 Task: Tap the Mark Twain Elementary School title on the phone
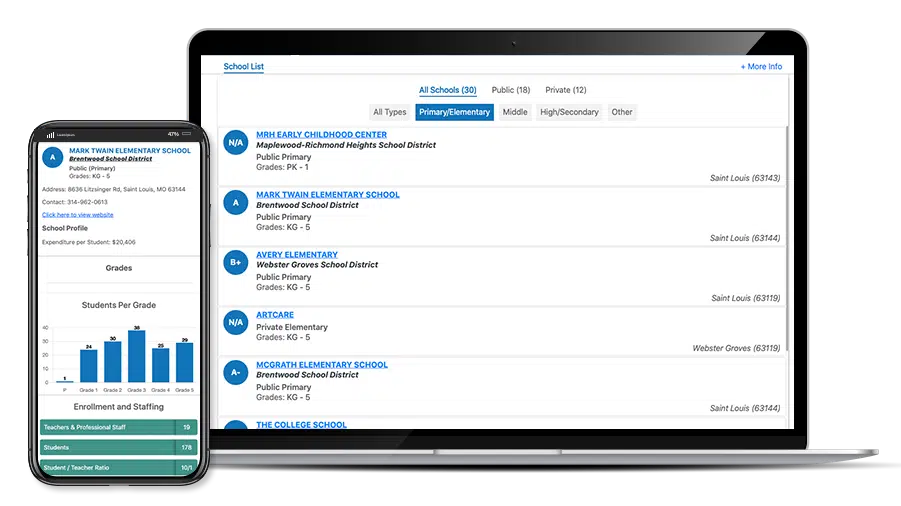tap(130, 150)
